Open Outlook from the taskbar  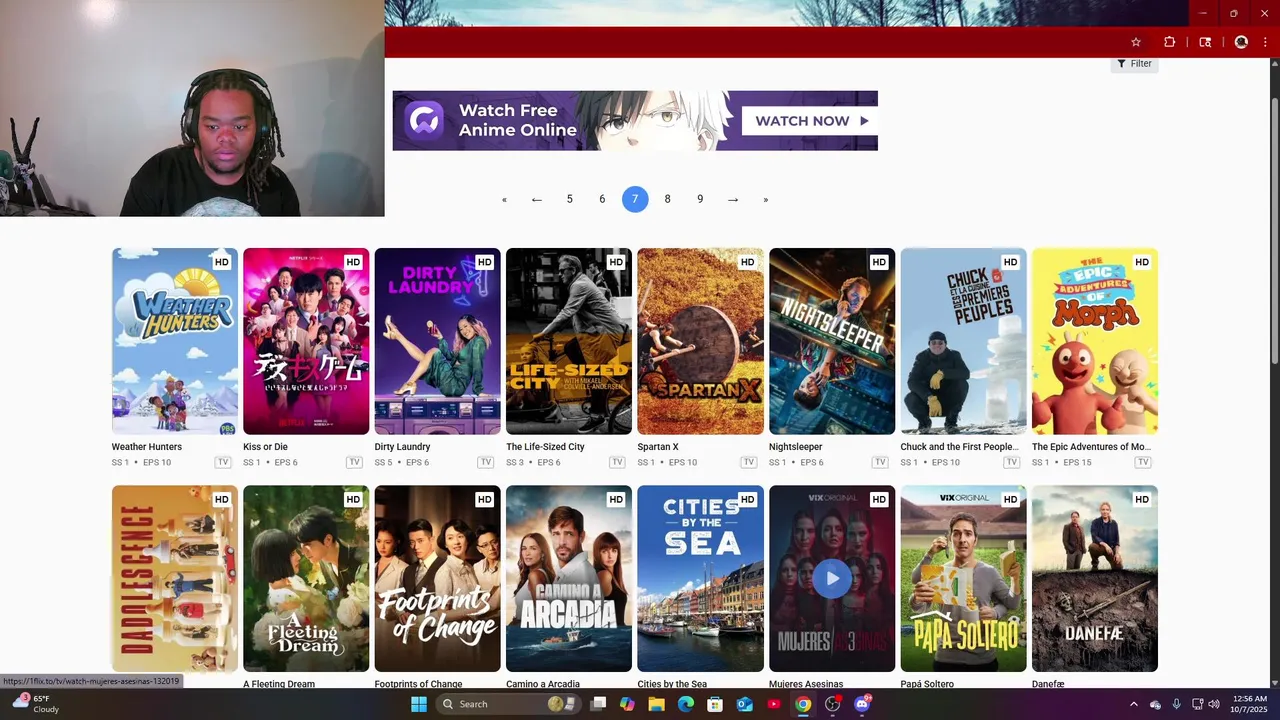pyautogui.click(x=744, y=704)
